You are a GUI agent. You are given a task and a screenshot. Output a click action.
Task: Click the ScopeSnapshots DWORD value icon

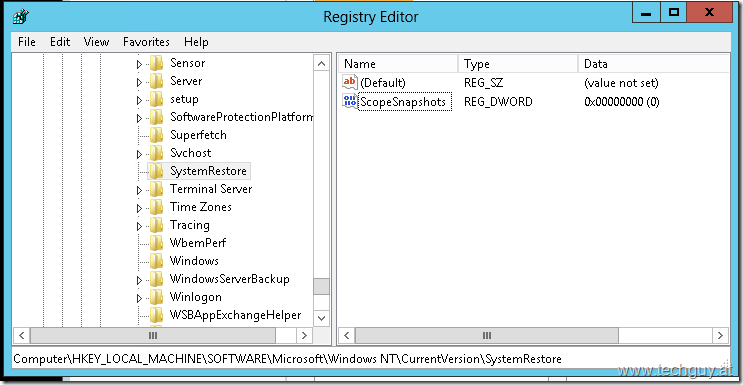coord(350,101)
